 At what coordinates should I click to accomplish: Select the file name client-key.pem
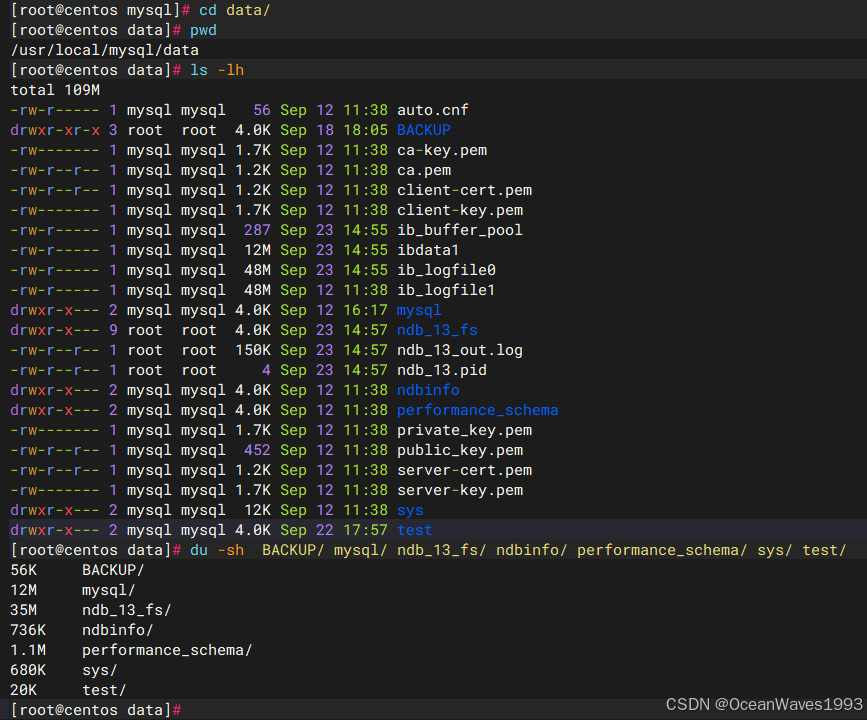point(460,210)
